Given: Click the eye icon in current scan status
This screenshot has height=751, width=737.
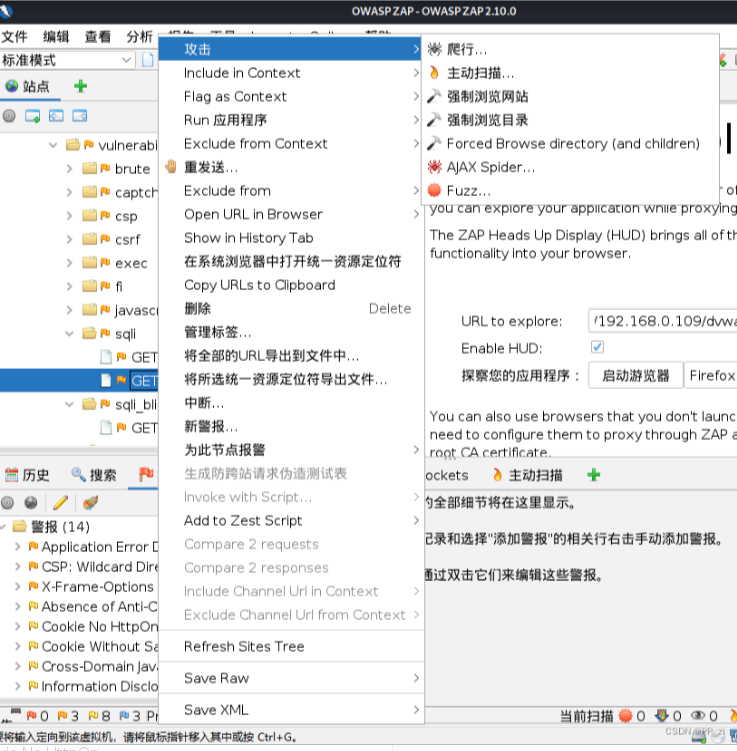Looking at the screenshot, I should coord(698,716).
